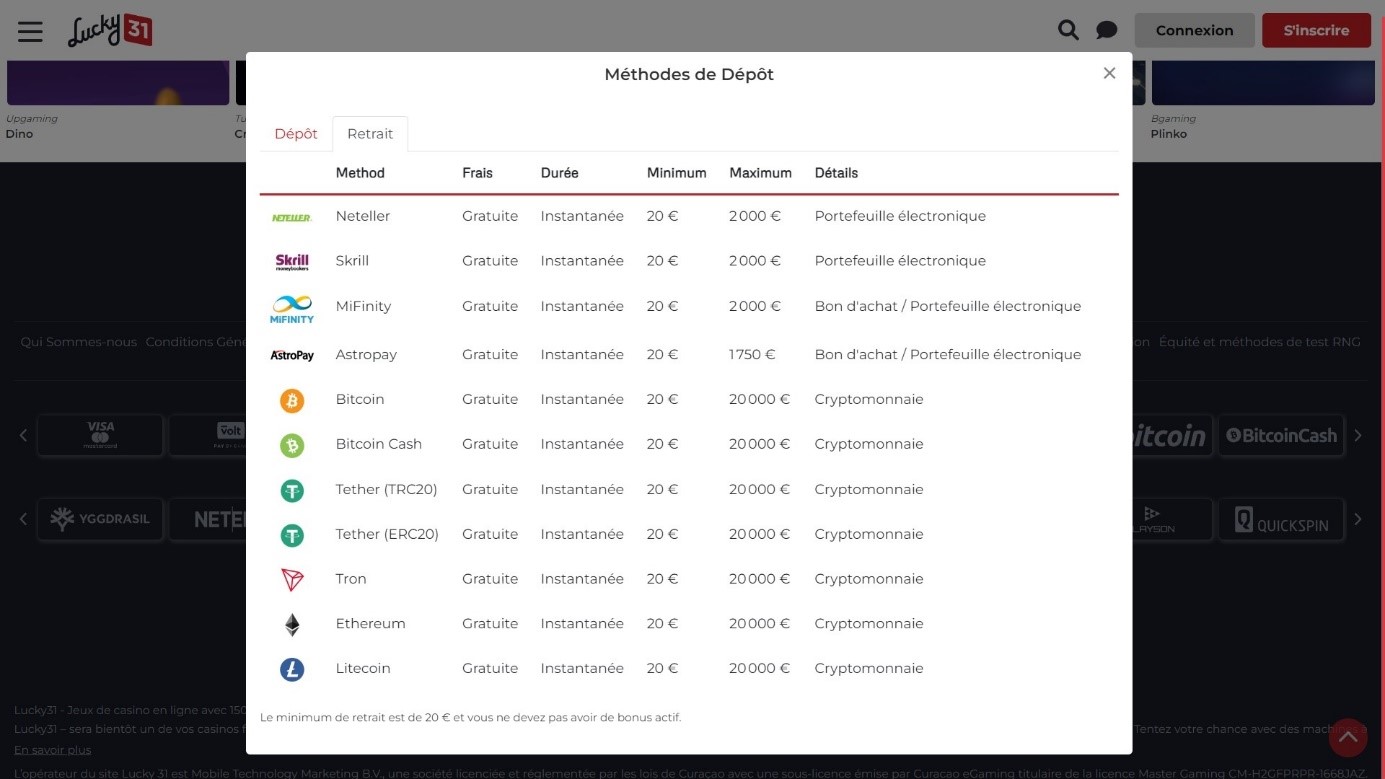Click the AstroPay logo icon

(292, 355)
